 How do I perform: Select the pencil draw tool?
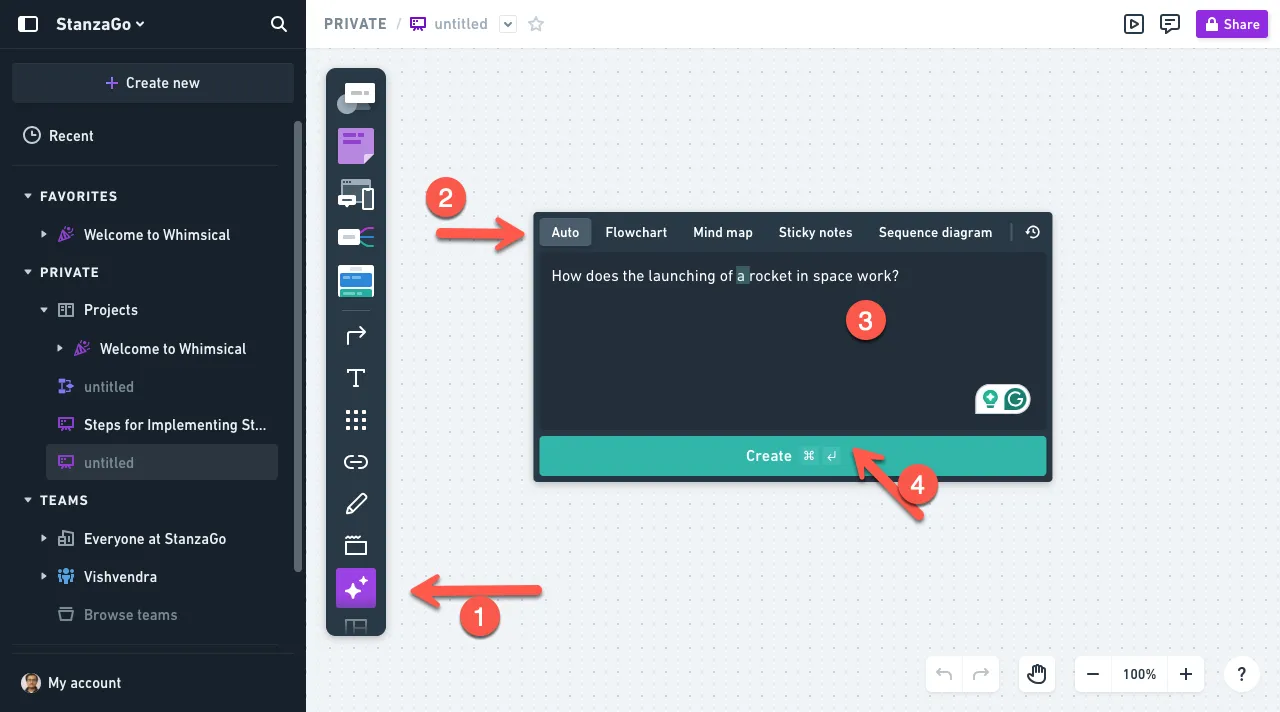pos(356,503)
